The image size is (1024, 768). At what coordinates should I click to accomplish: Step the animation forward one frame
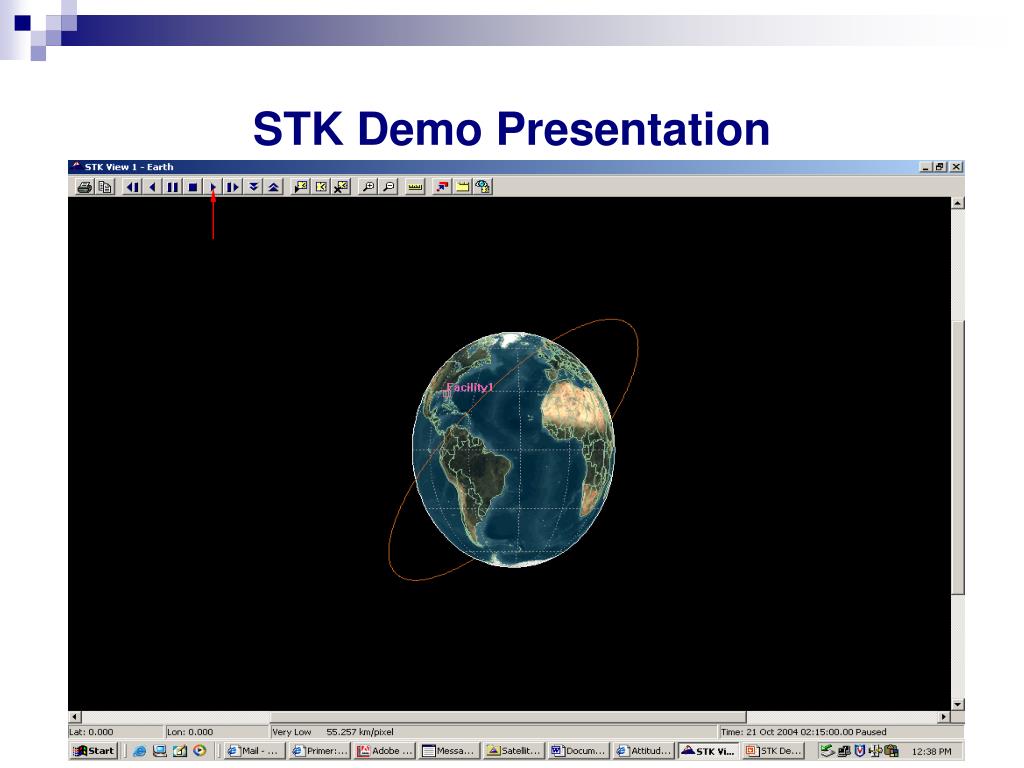point(232,187)
